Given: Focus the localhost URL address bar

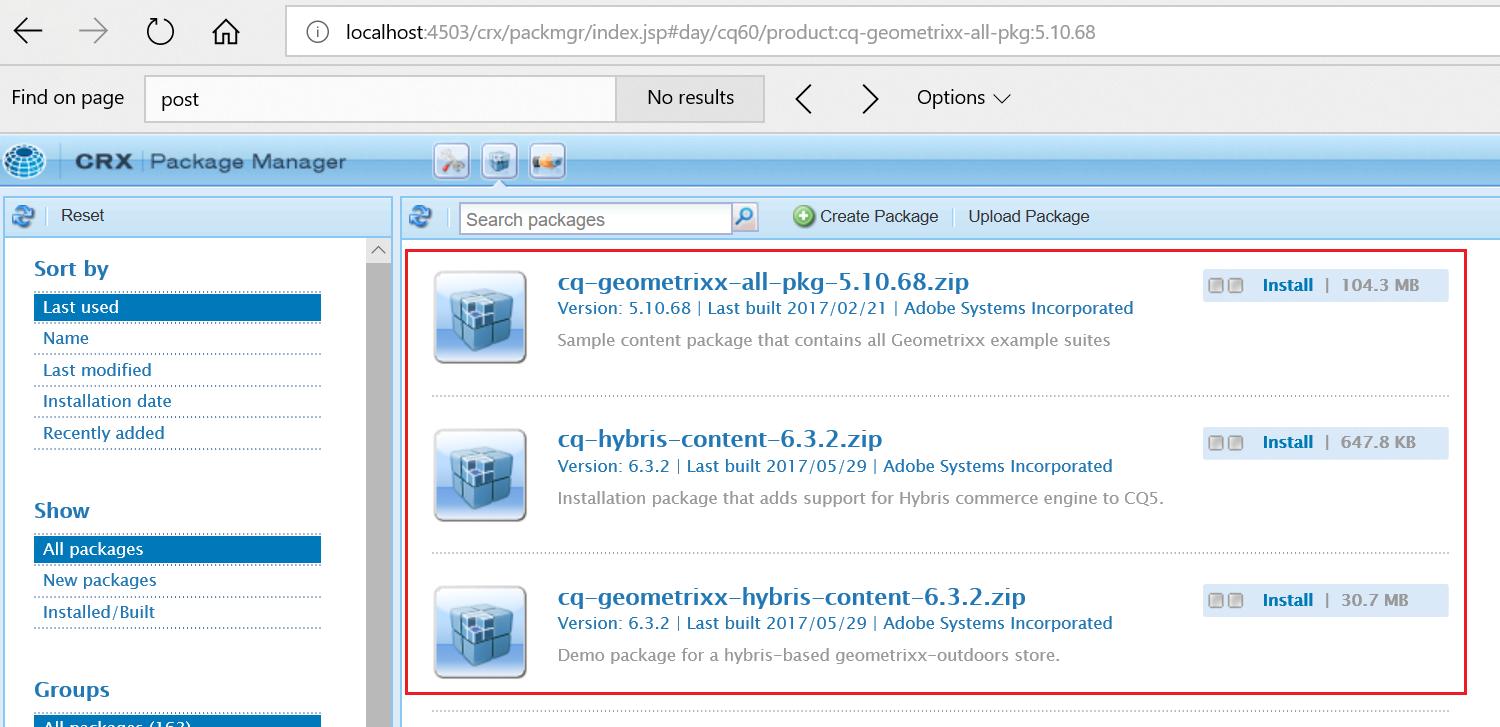Looking at the screenshot, I should 892,32.
